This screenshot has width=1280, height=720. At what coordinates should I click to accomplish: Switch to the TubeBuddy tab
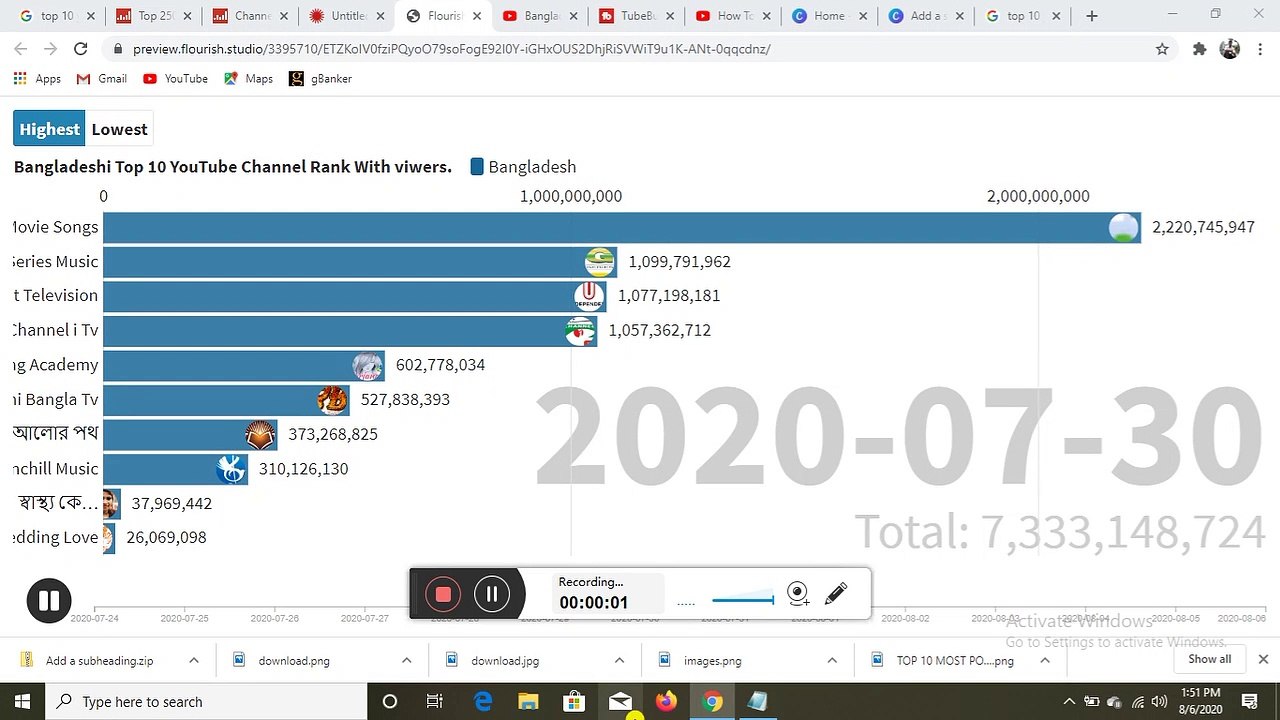(636, 16)
